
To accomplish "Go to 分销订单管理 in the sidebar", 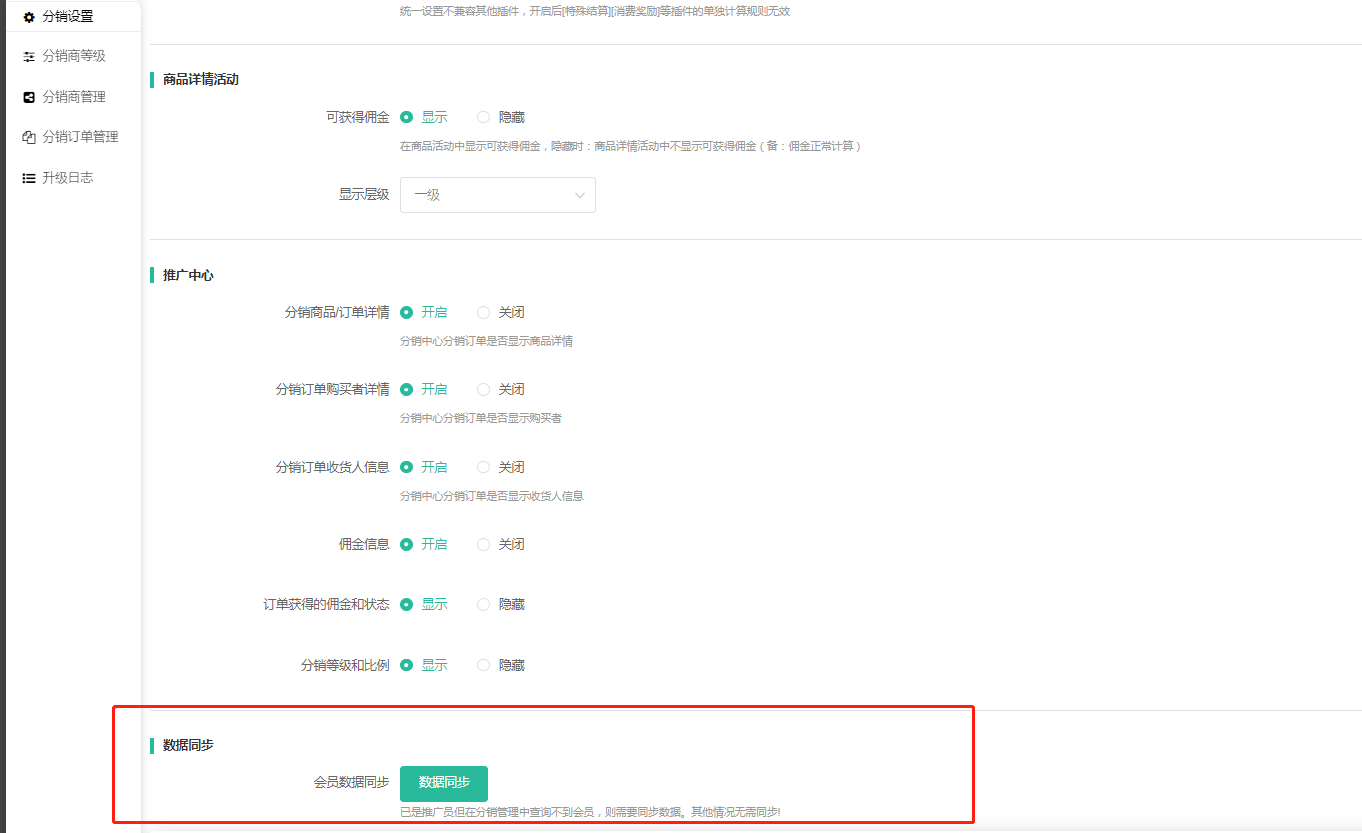I will tap(80, 137).
